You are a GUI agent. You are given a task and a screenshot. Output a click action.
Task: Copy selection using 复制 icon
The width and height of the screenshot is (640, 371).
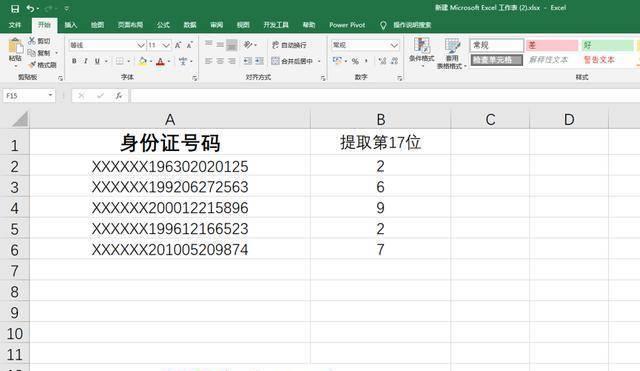click(x=32, y=53)
